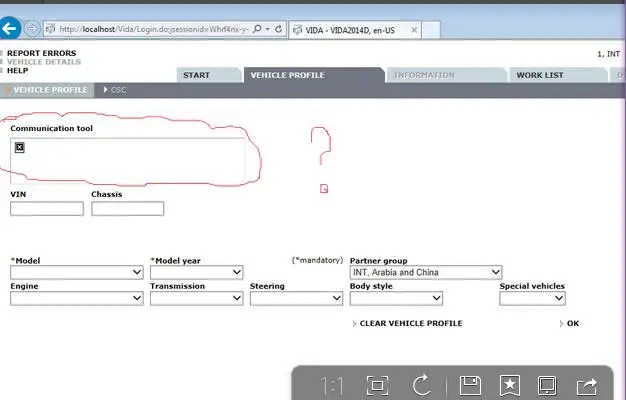Open the Model year dropdown
Screen dimensions: 626x400
(x=196, y=273)
